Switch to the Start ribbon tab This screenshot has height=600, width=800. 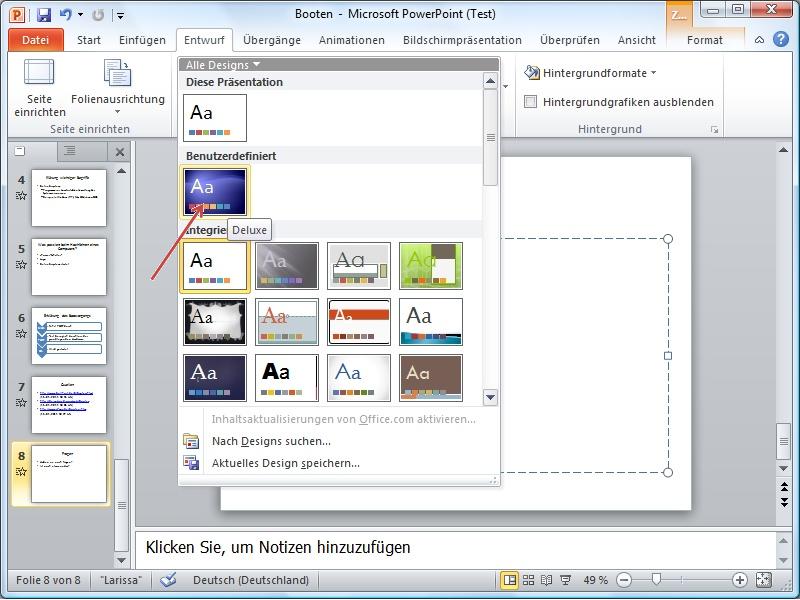coord(89,40)
